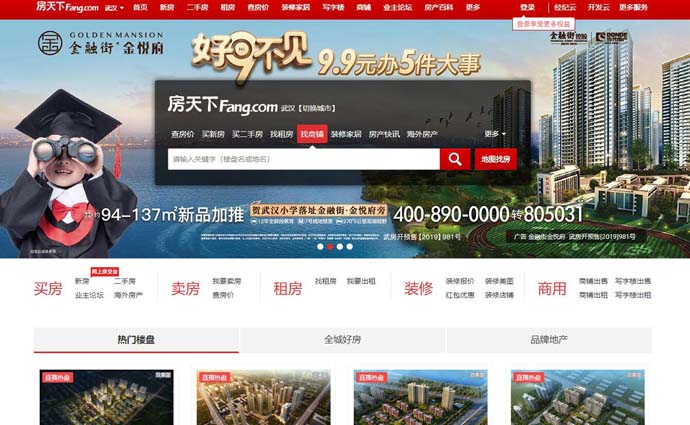
Task: Switch to the 全城好房 tab
Action: click(x=342, y=340)
